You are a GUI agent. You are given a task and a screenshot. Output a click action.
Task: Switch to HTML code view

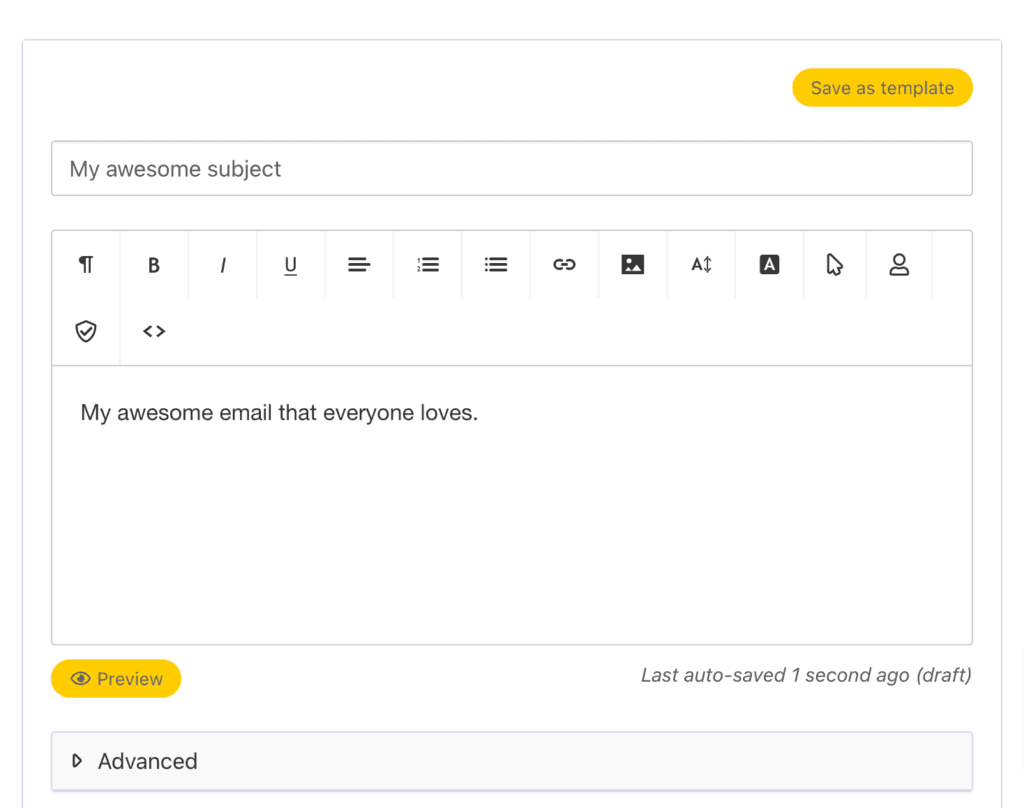(154, 331)
